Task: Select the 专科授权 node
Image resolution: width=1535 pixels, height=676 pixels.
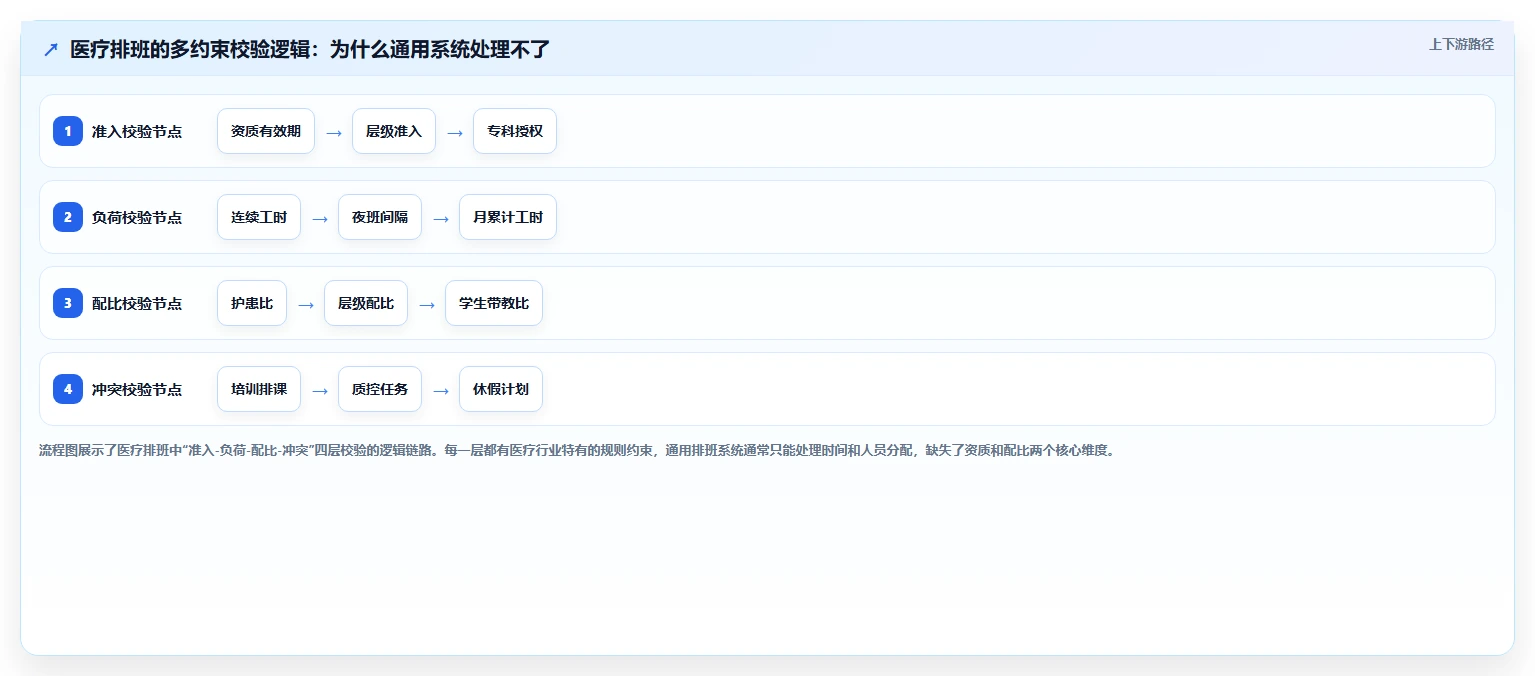Action: click(x=515, y=131)
